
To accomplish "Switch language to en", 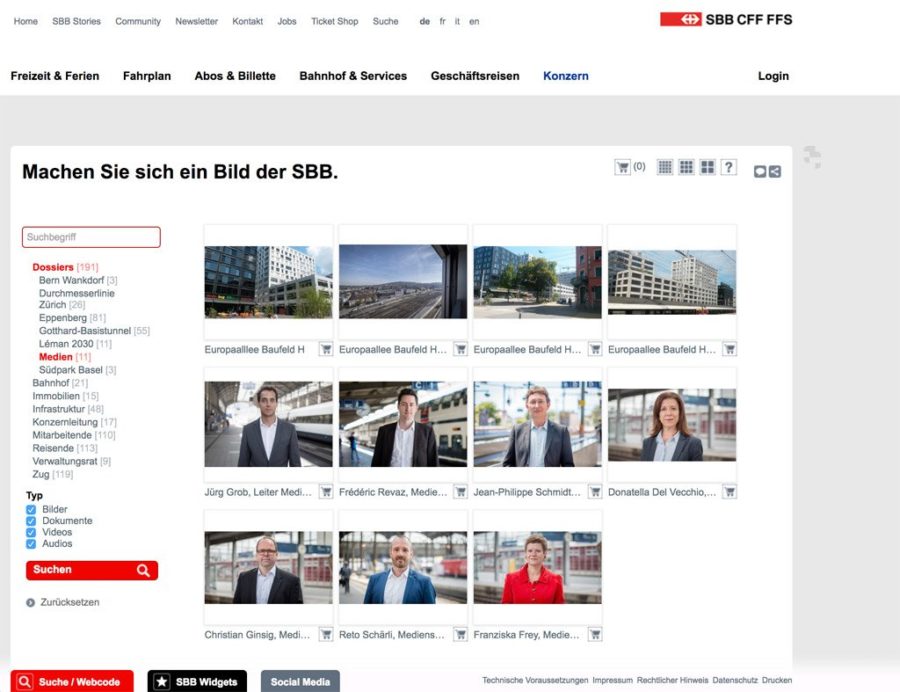I will pos(474,21).
